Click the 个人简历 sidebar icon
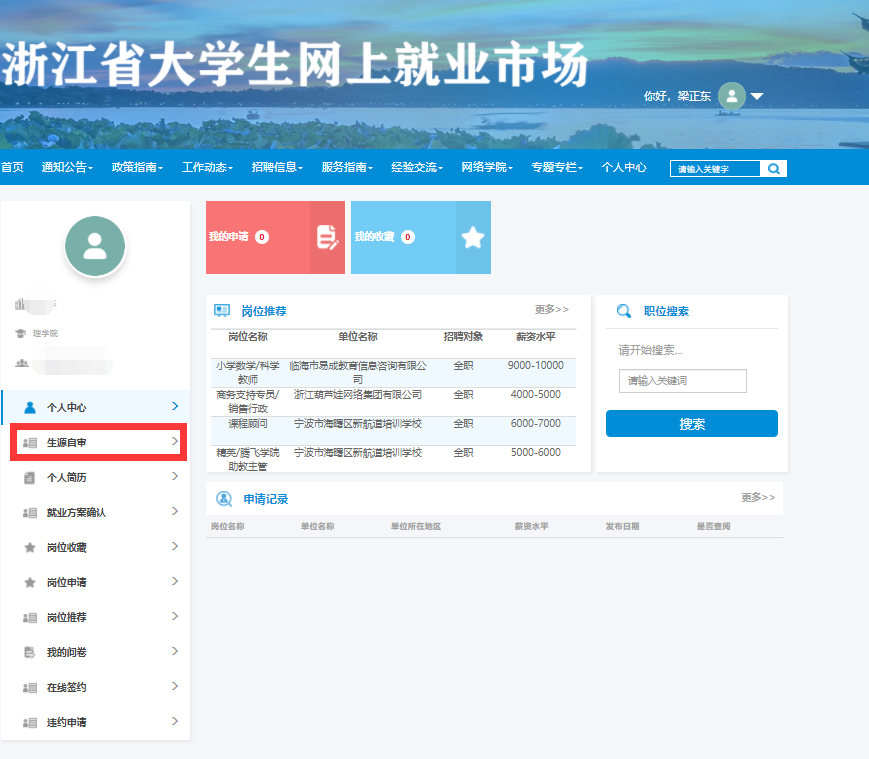The height and width of the screenshot is (759, 869). 30,478
